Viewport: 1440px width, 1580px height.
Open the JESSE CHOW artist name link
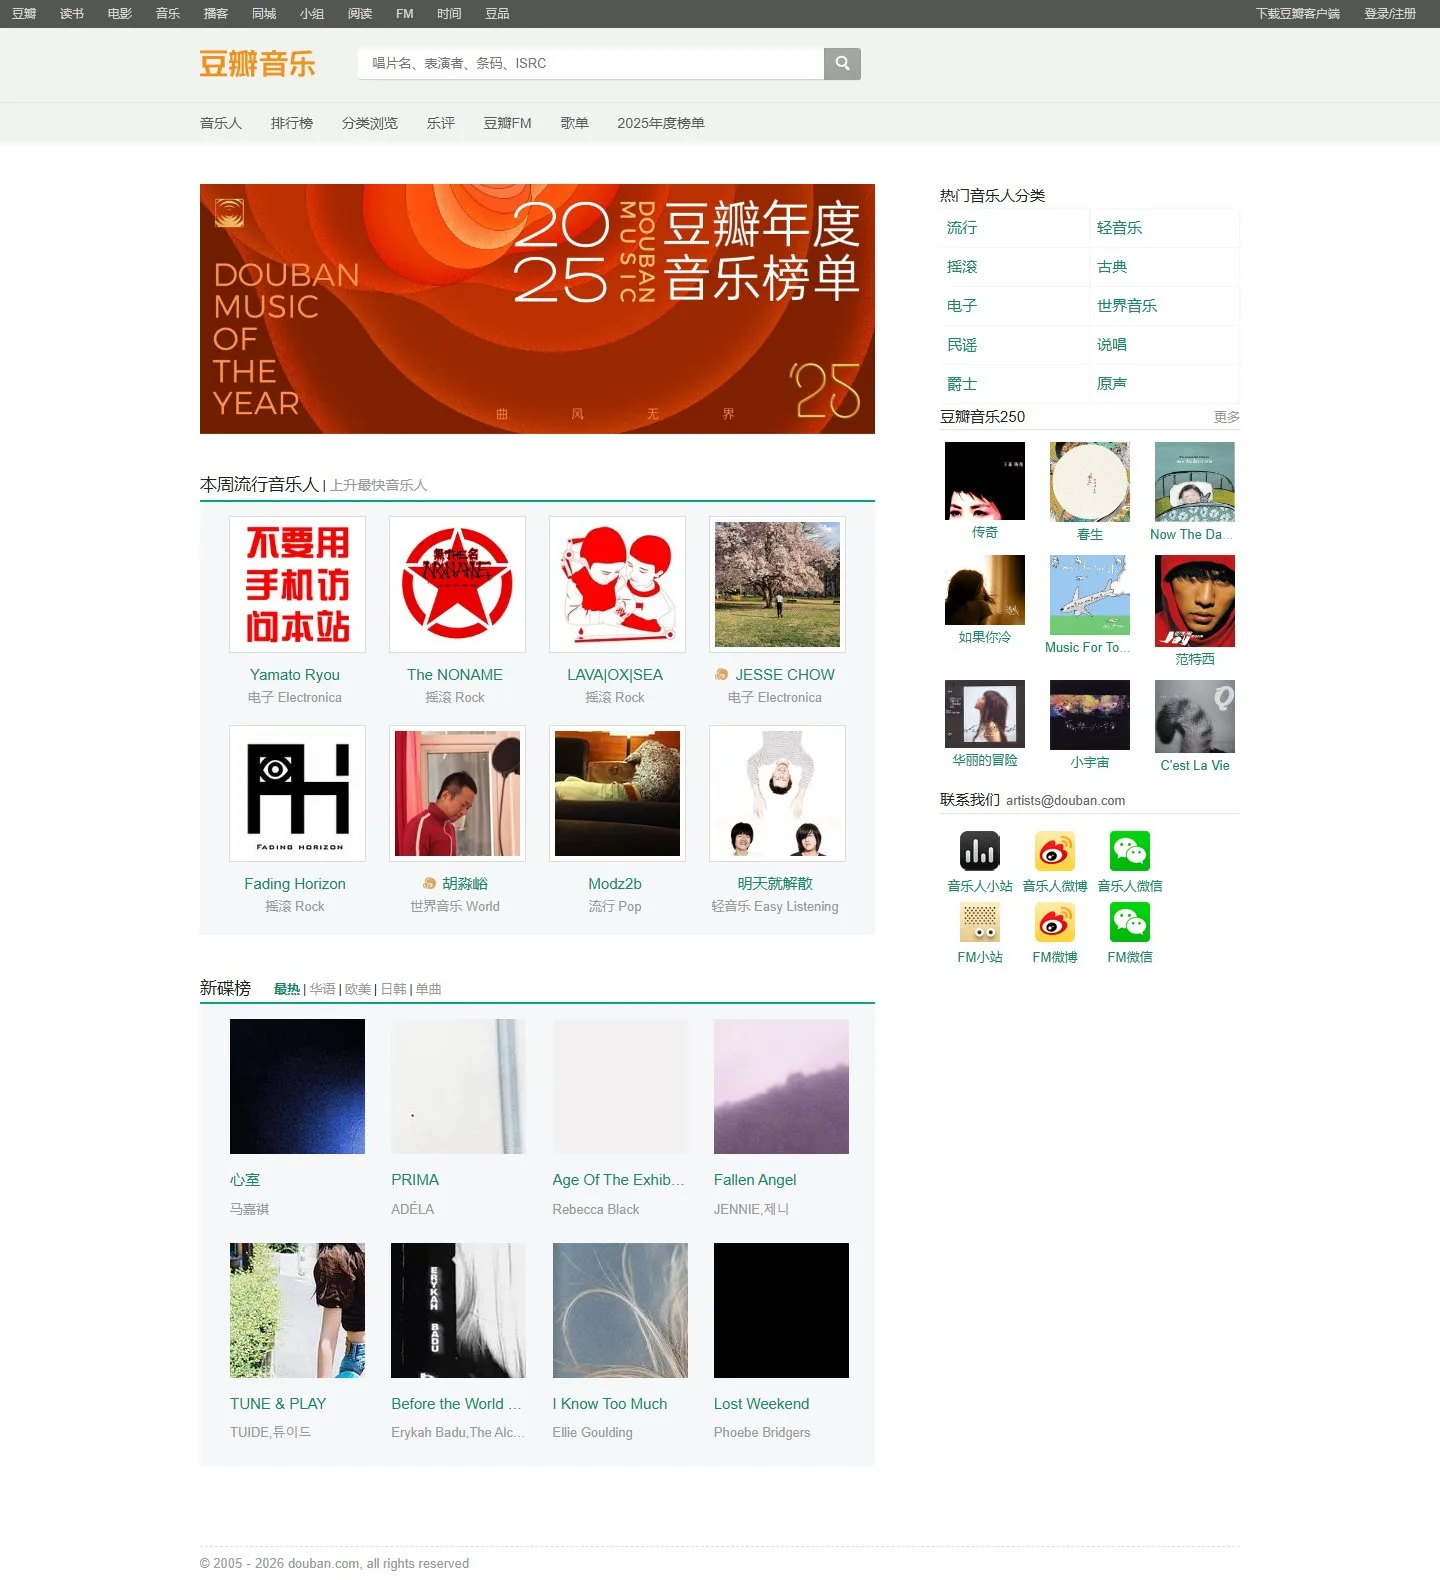785,675
